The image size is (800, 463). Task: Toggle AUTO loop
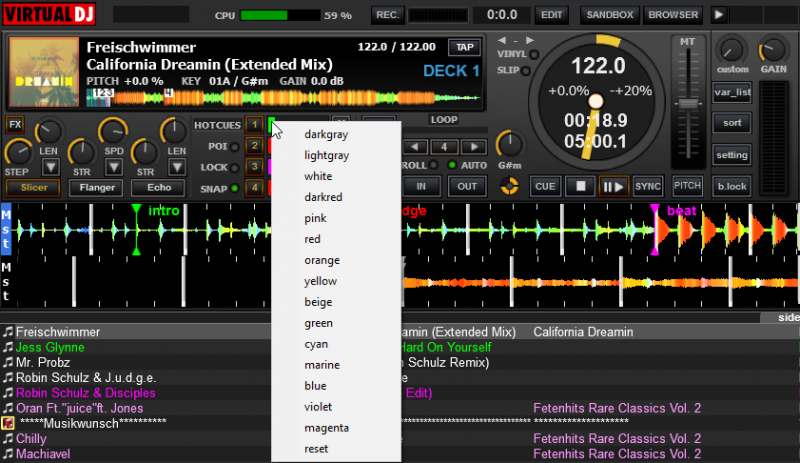tap(452, 165)
